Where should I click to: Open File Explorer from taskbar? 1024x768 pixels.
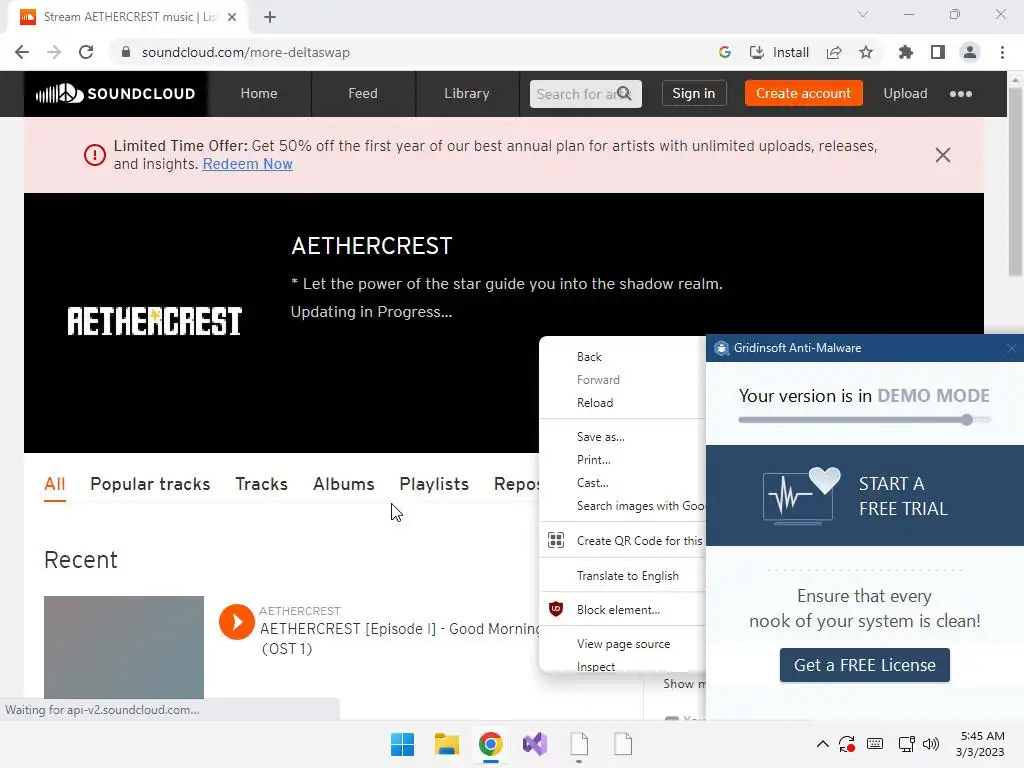(x=447, y=744)
